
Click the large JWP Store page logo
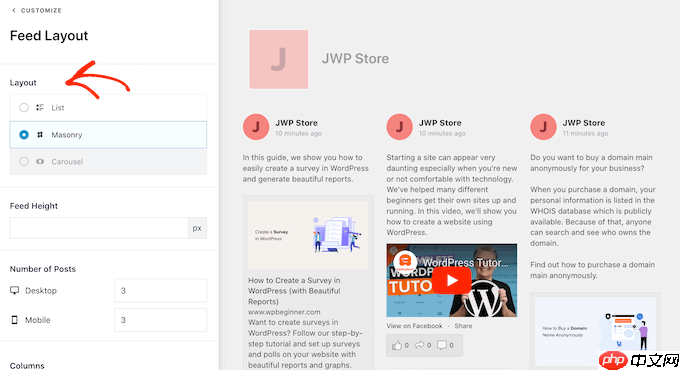point(279,59)
